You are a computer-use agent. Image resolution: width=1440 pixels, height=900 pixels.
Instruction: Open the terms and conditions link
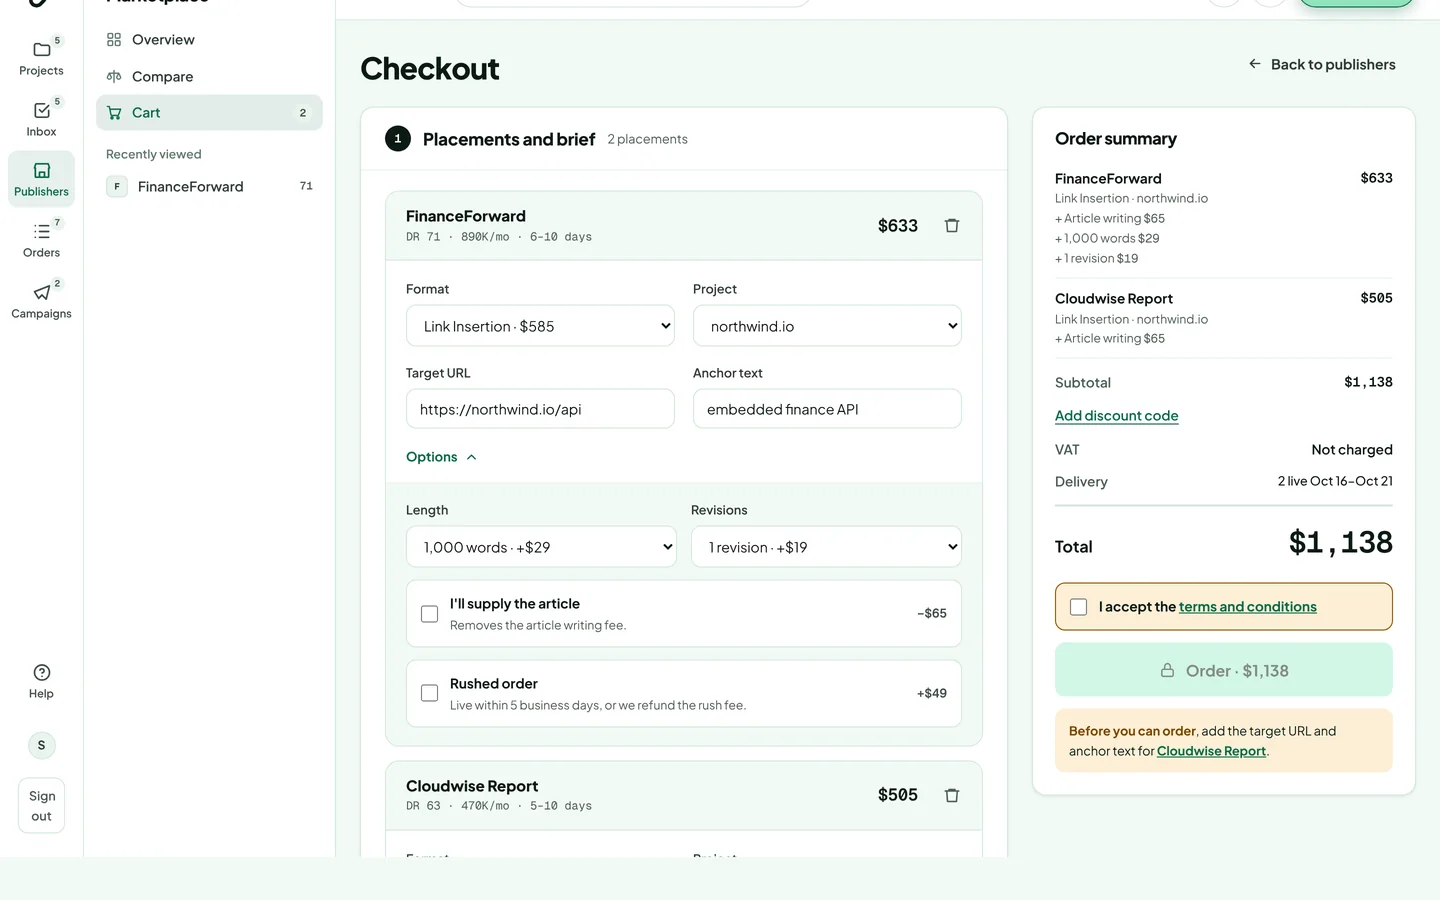tap(1247, 607)
